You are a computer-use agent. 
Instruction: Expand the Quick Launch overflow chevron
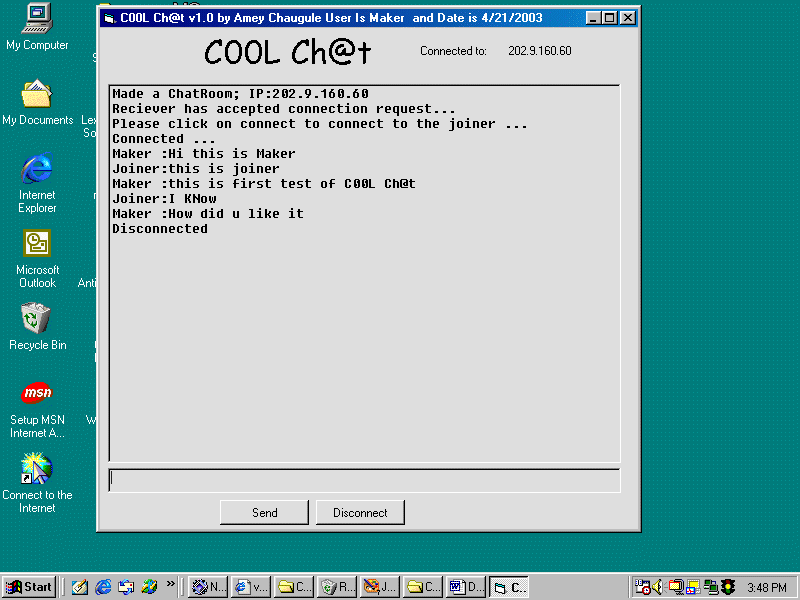coord(171,583)
